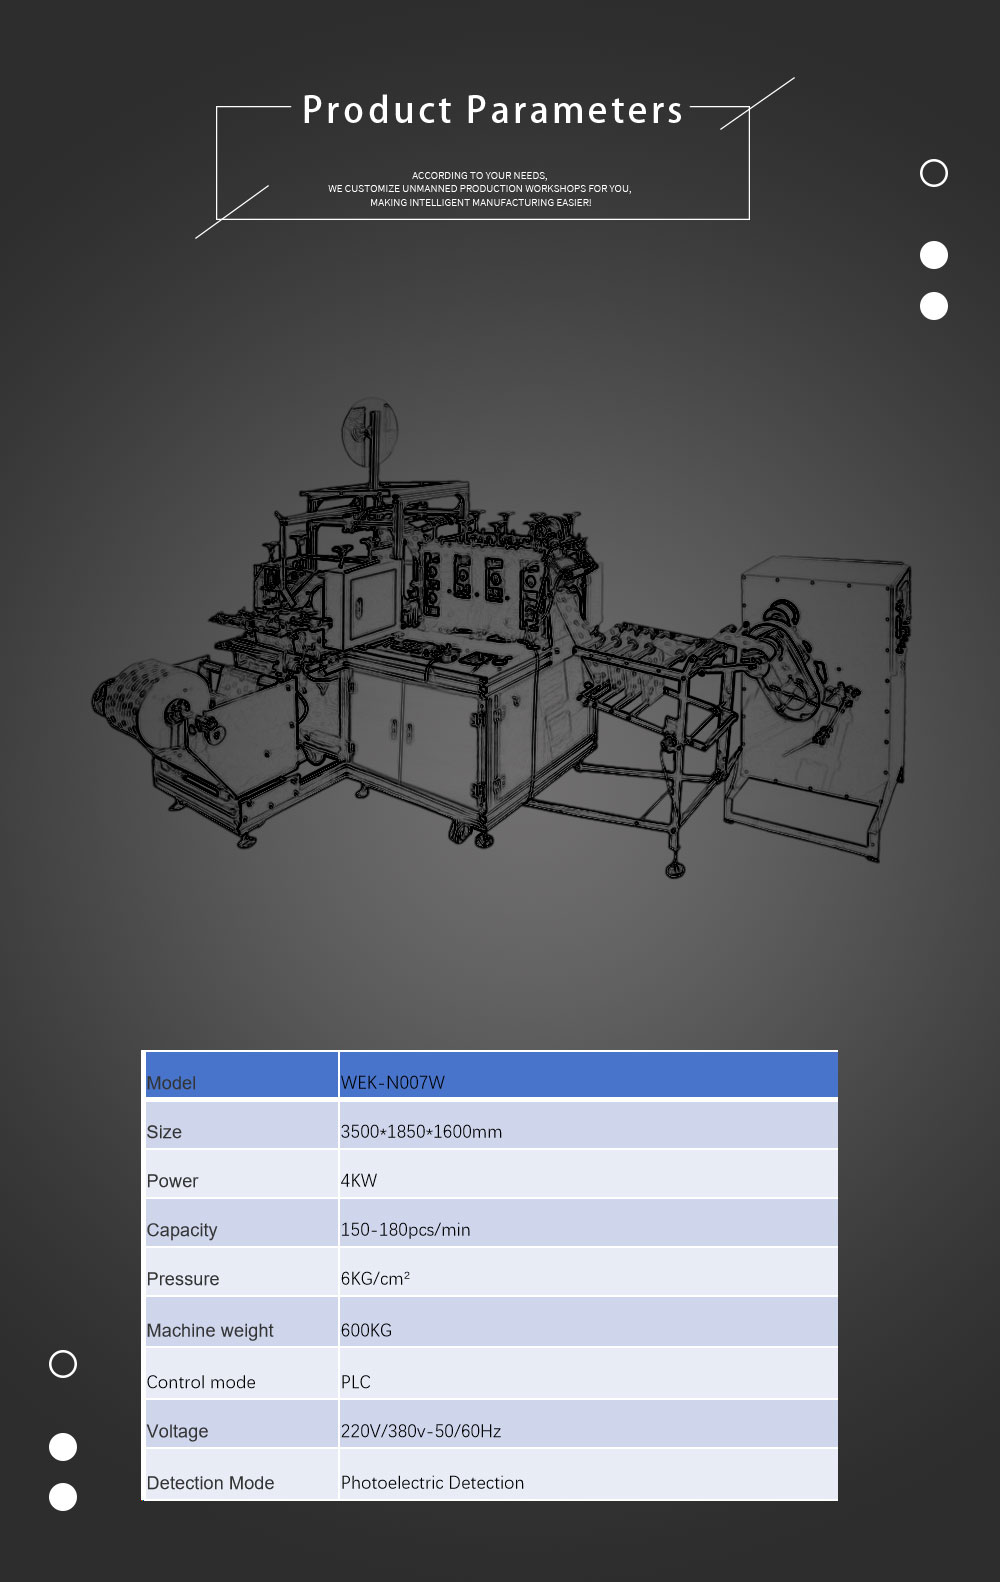The image size is (1000, 1582).
Task: Select the 6KG/cm² pressure value
Action: pyautogui.click(x=375, y=1278)
